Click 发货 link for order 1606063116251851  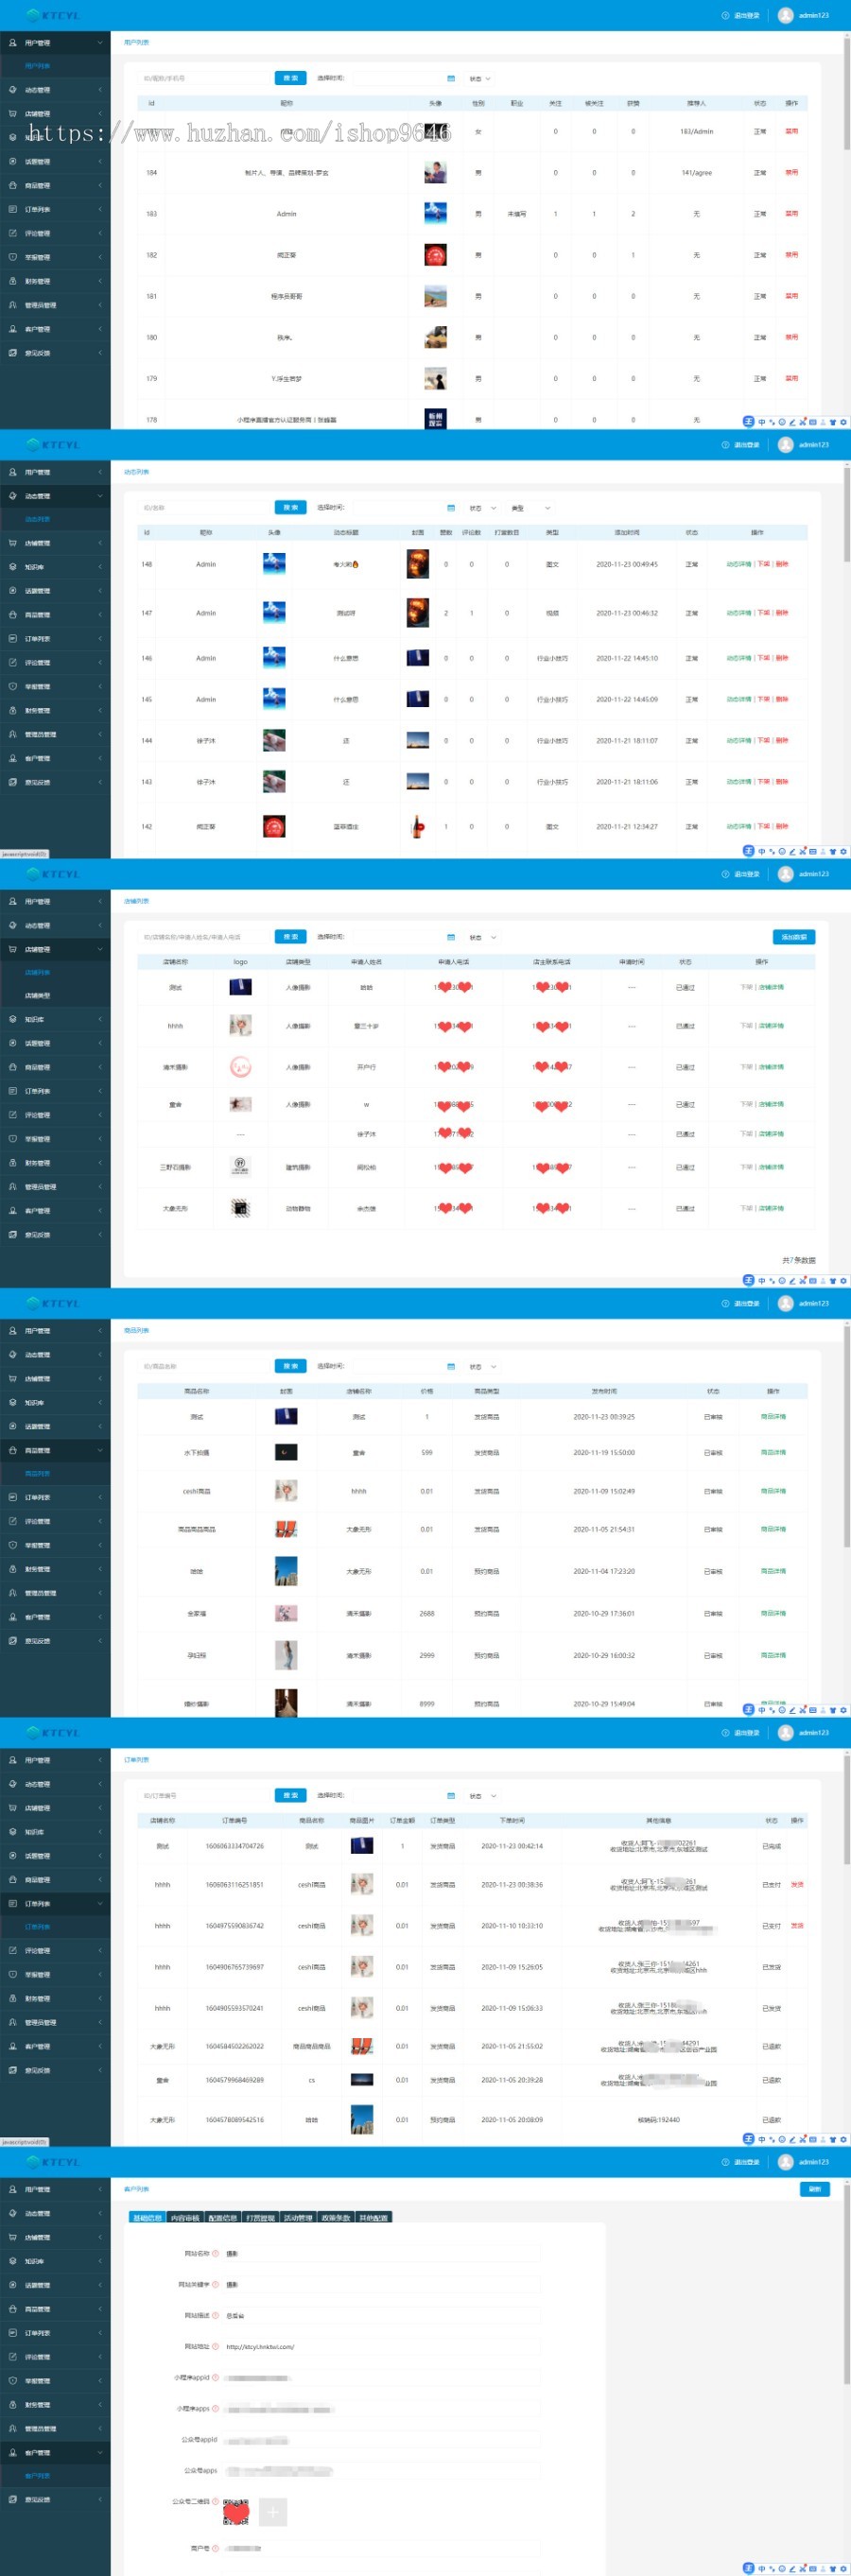pos(797,1884)
